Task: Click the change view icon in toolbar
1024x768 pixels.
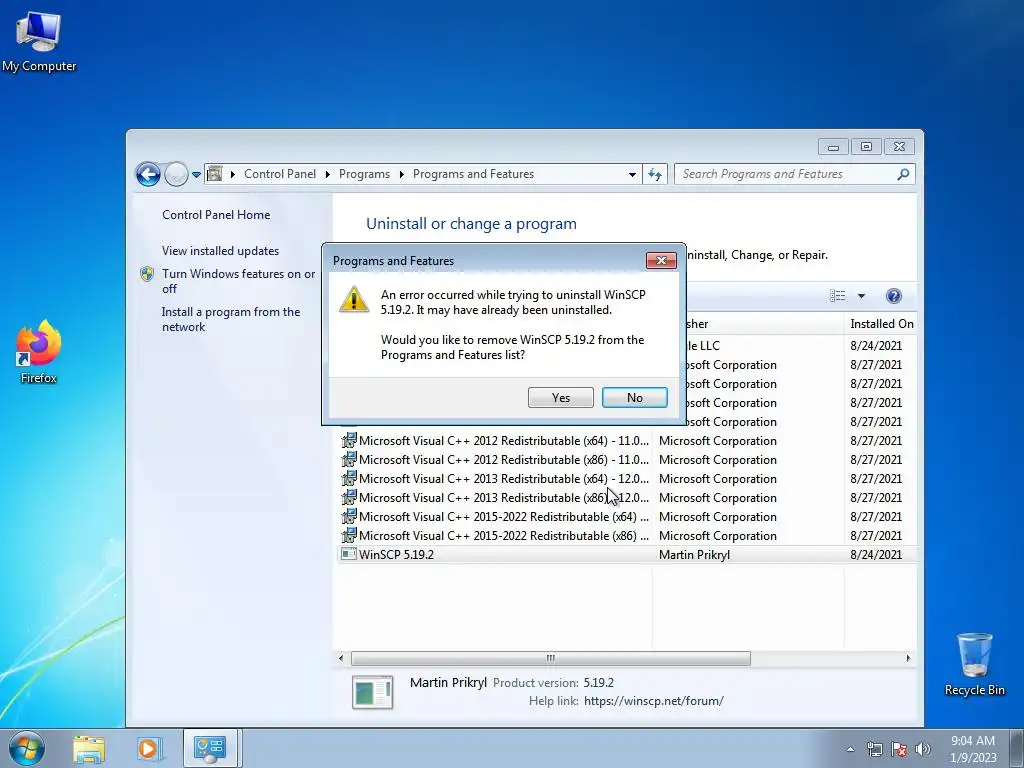Action: click(x=837, y=296)
